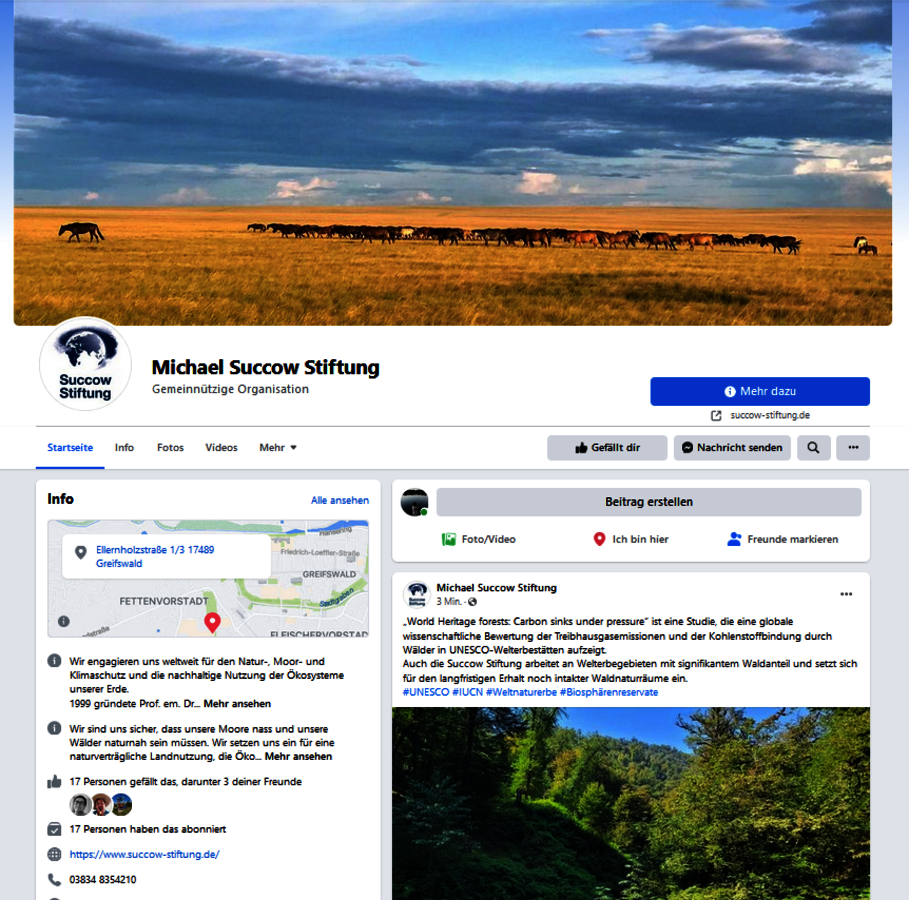The image size is (909, 900).
Task: Select the Ich bin hier check-in option
Action: [x=631, y=539]
